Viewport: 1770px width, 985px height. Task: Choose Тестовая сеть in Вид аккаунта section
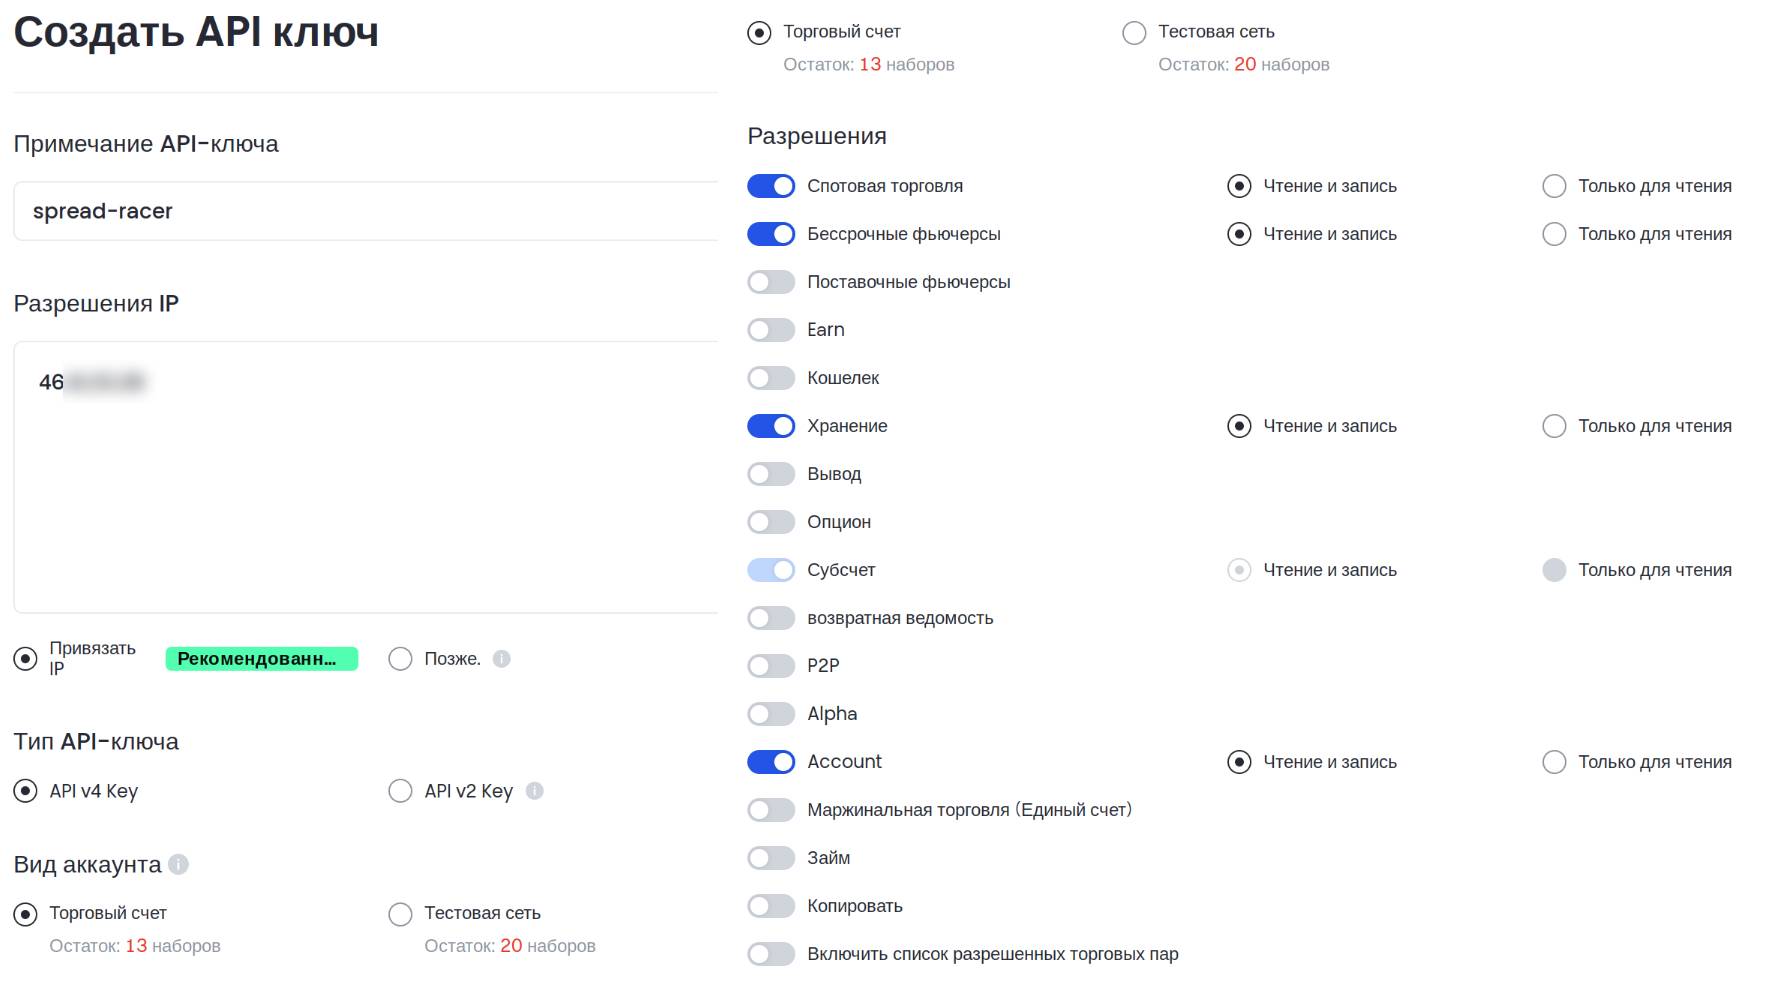point(400,914)
